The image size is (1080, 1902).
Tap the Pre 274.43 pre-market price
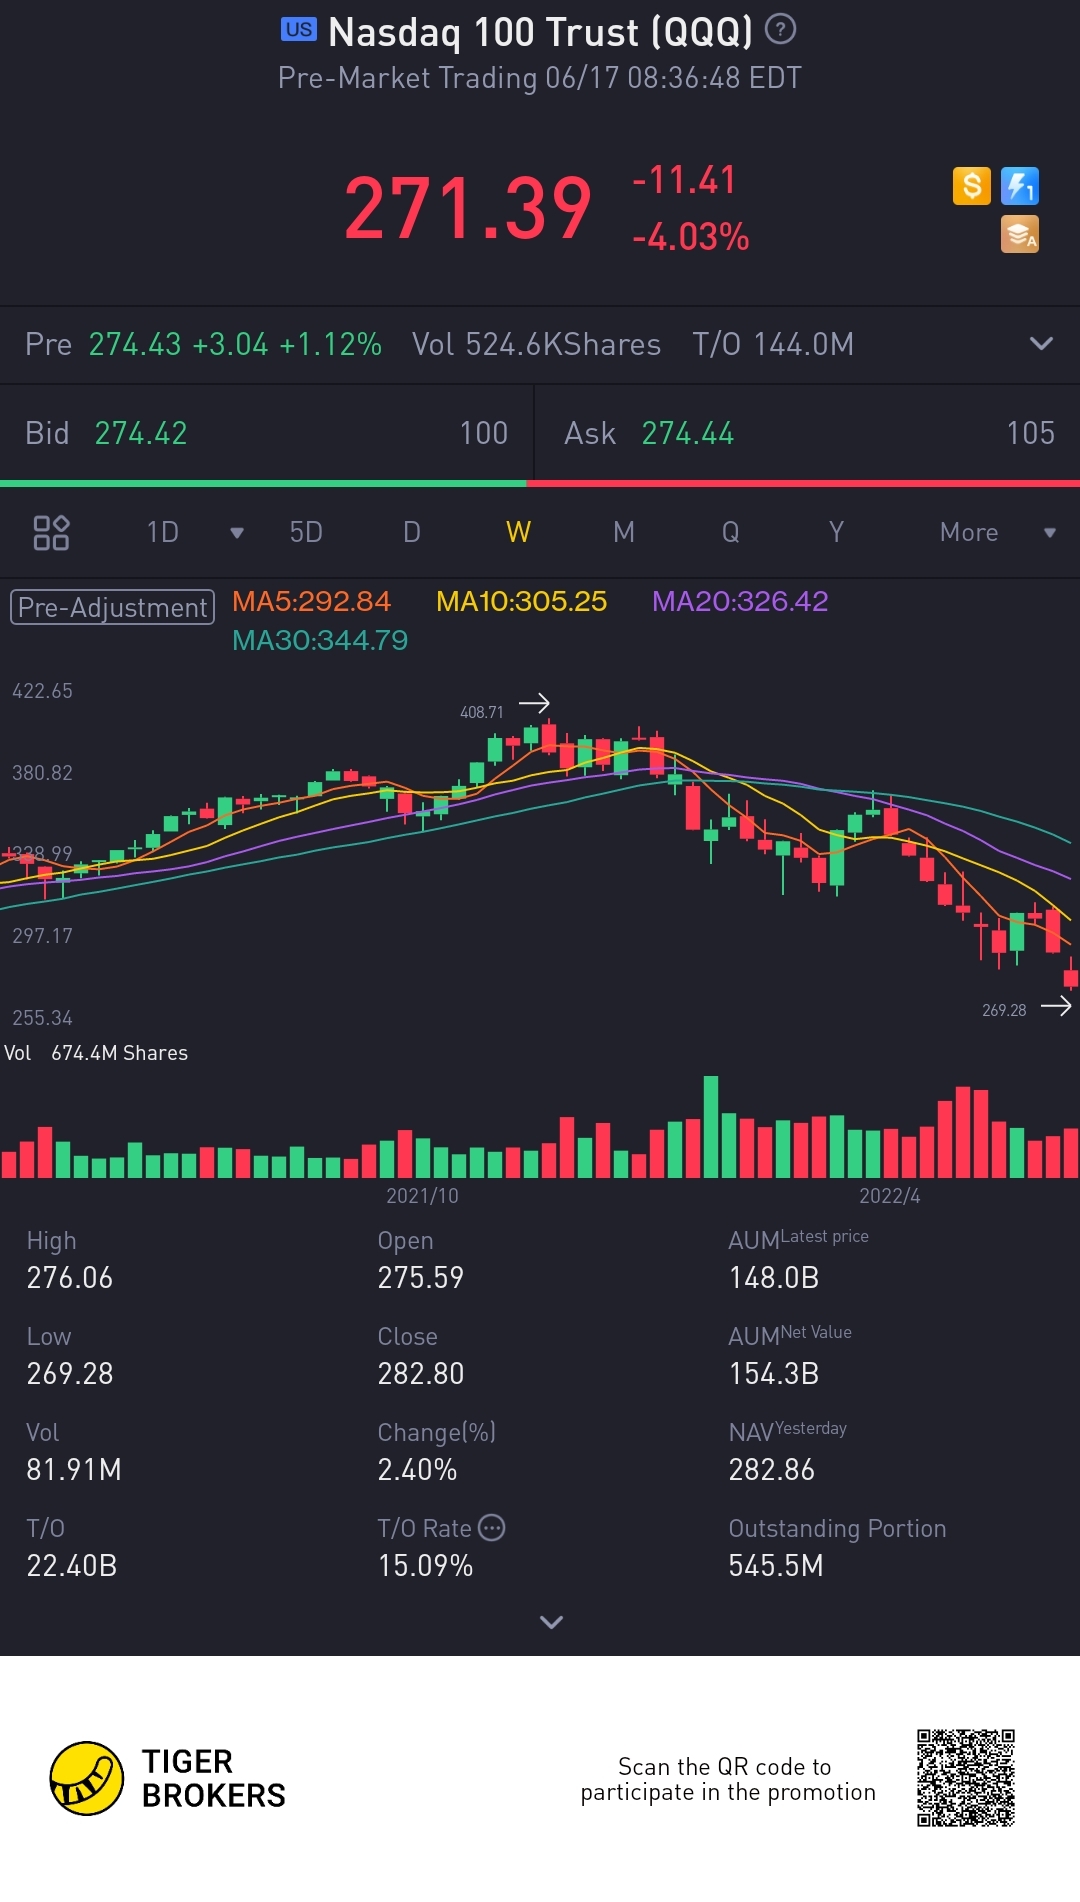pos(135,344)
